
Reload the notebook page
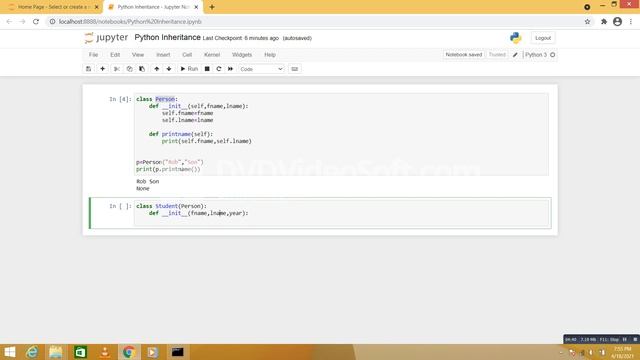click(x=36, y=22)
